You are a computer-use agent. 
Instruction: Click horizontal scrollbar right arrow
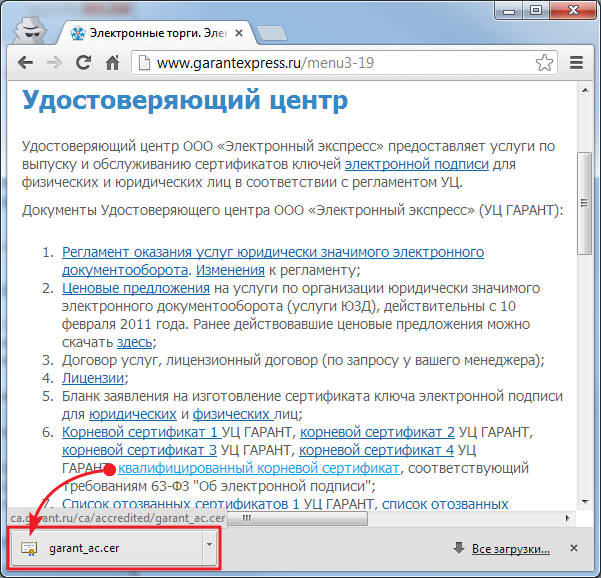point(568,519)
